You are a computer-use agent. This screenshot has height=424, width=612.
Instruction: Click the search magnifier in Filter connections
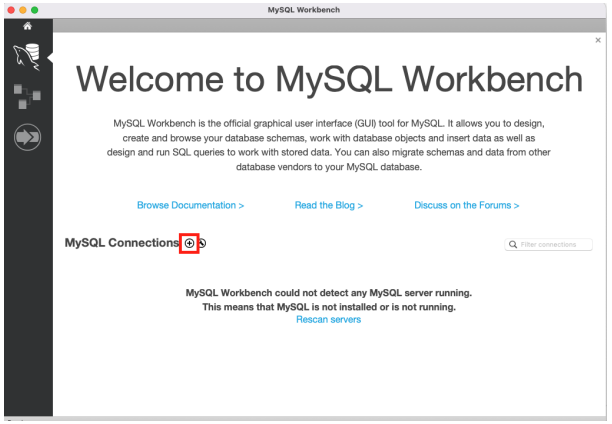click(x=513, y=244)
